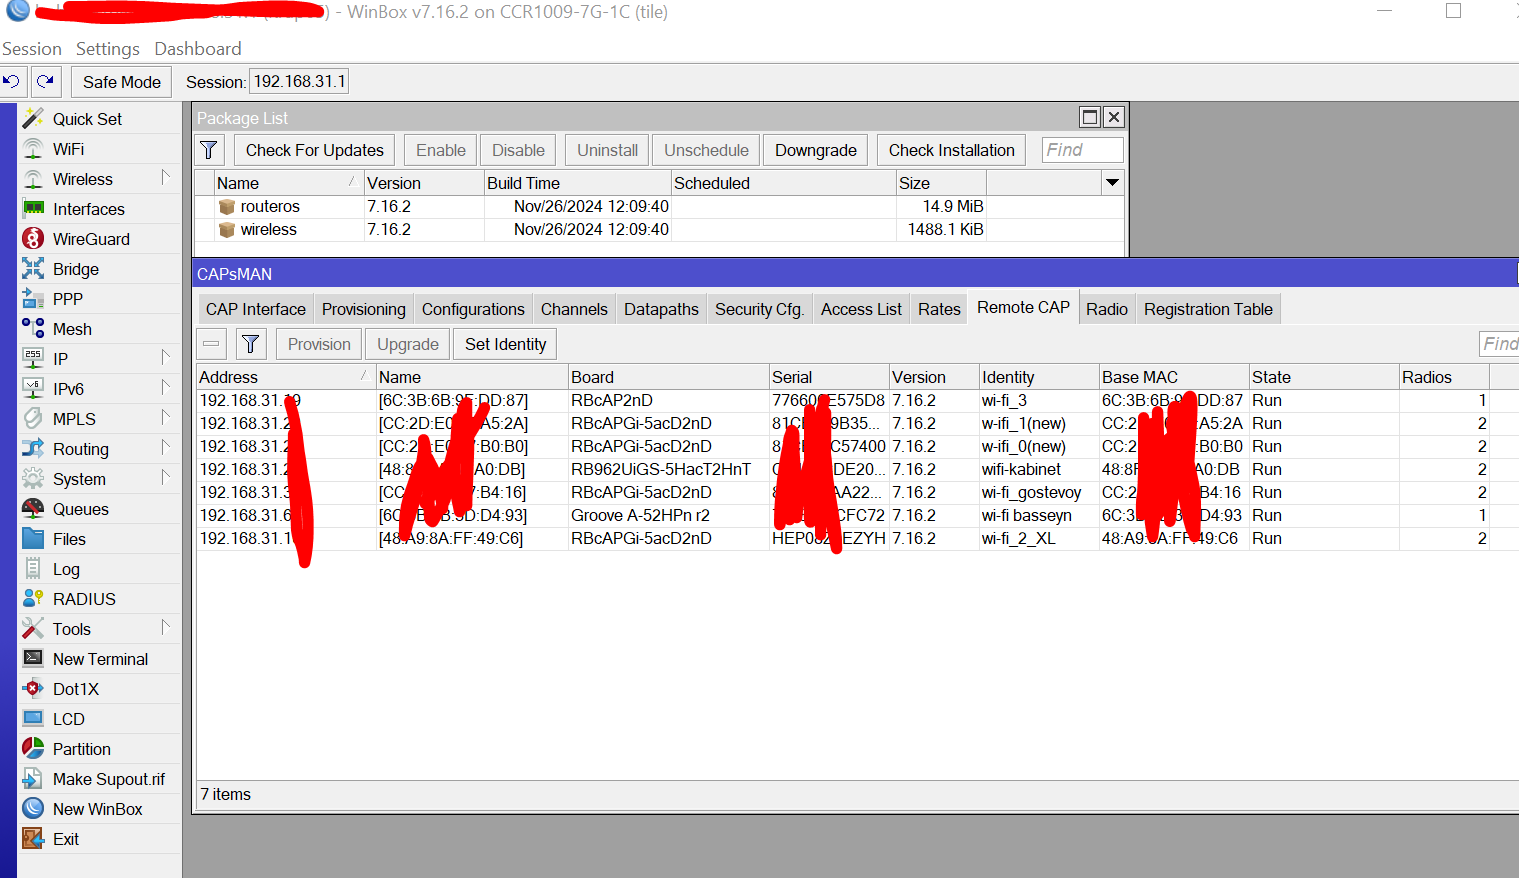
Task: Expand the IP submenu
Action: (x=166, y=358)
